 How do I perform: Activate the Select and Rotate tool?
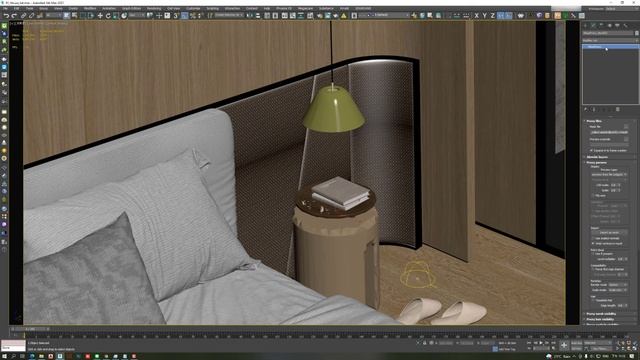(x=108, y=16)
